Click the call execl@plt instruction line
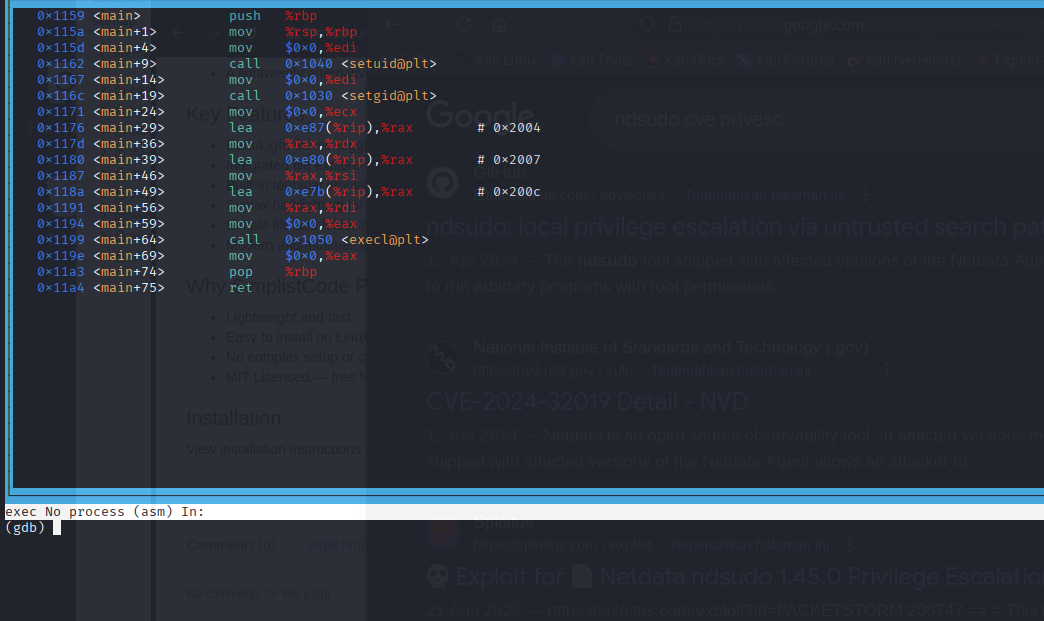 click(328, 240)
